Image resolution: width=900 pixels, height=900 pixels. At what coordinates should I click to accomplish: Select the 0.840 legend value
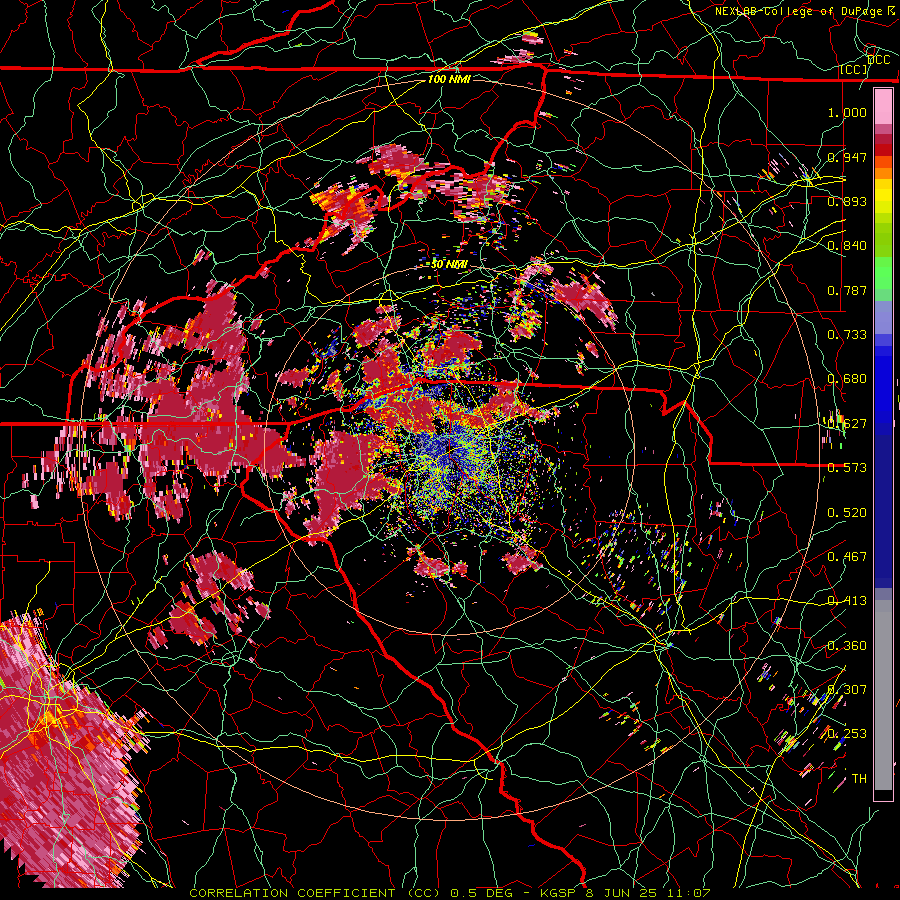pyautogui.click(x=847, y=246)
